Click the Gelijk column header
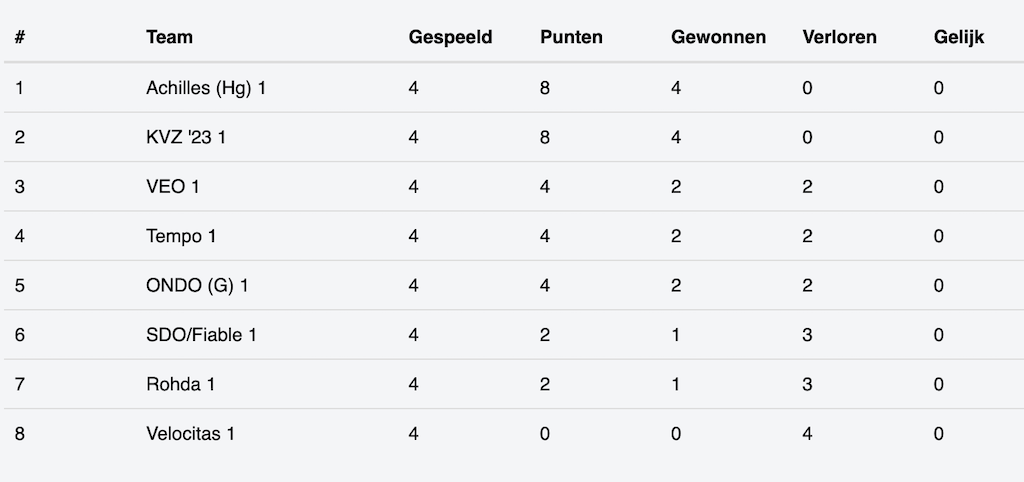Screen dimensions: 1024x482 pos(958,38)
